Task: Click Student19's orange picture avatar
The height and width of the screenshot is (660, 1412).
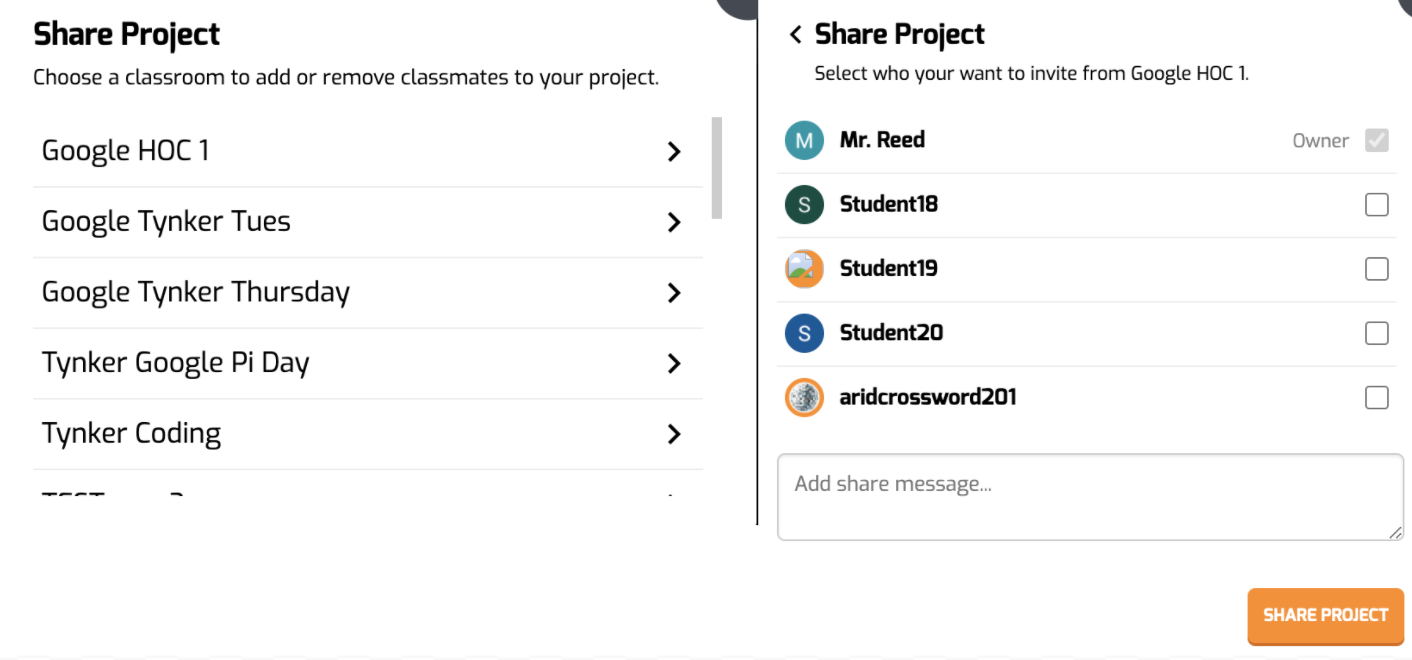Action: coord(804,269)
